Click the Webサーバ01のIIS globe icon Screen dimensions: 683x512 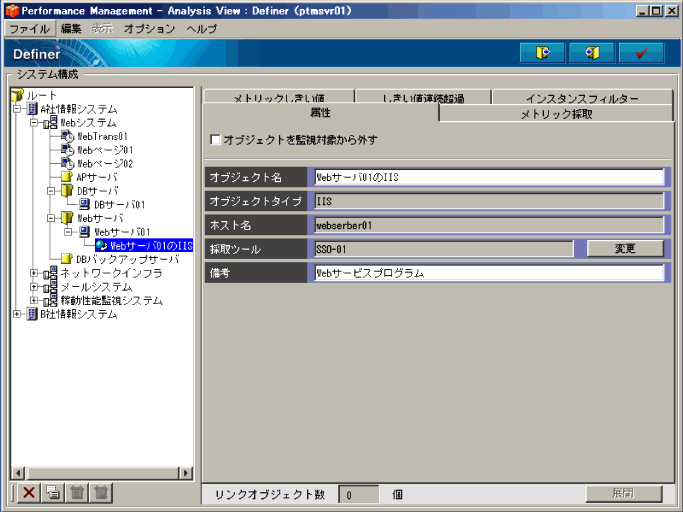[x=101, y=245]
